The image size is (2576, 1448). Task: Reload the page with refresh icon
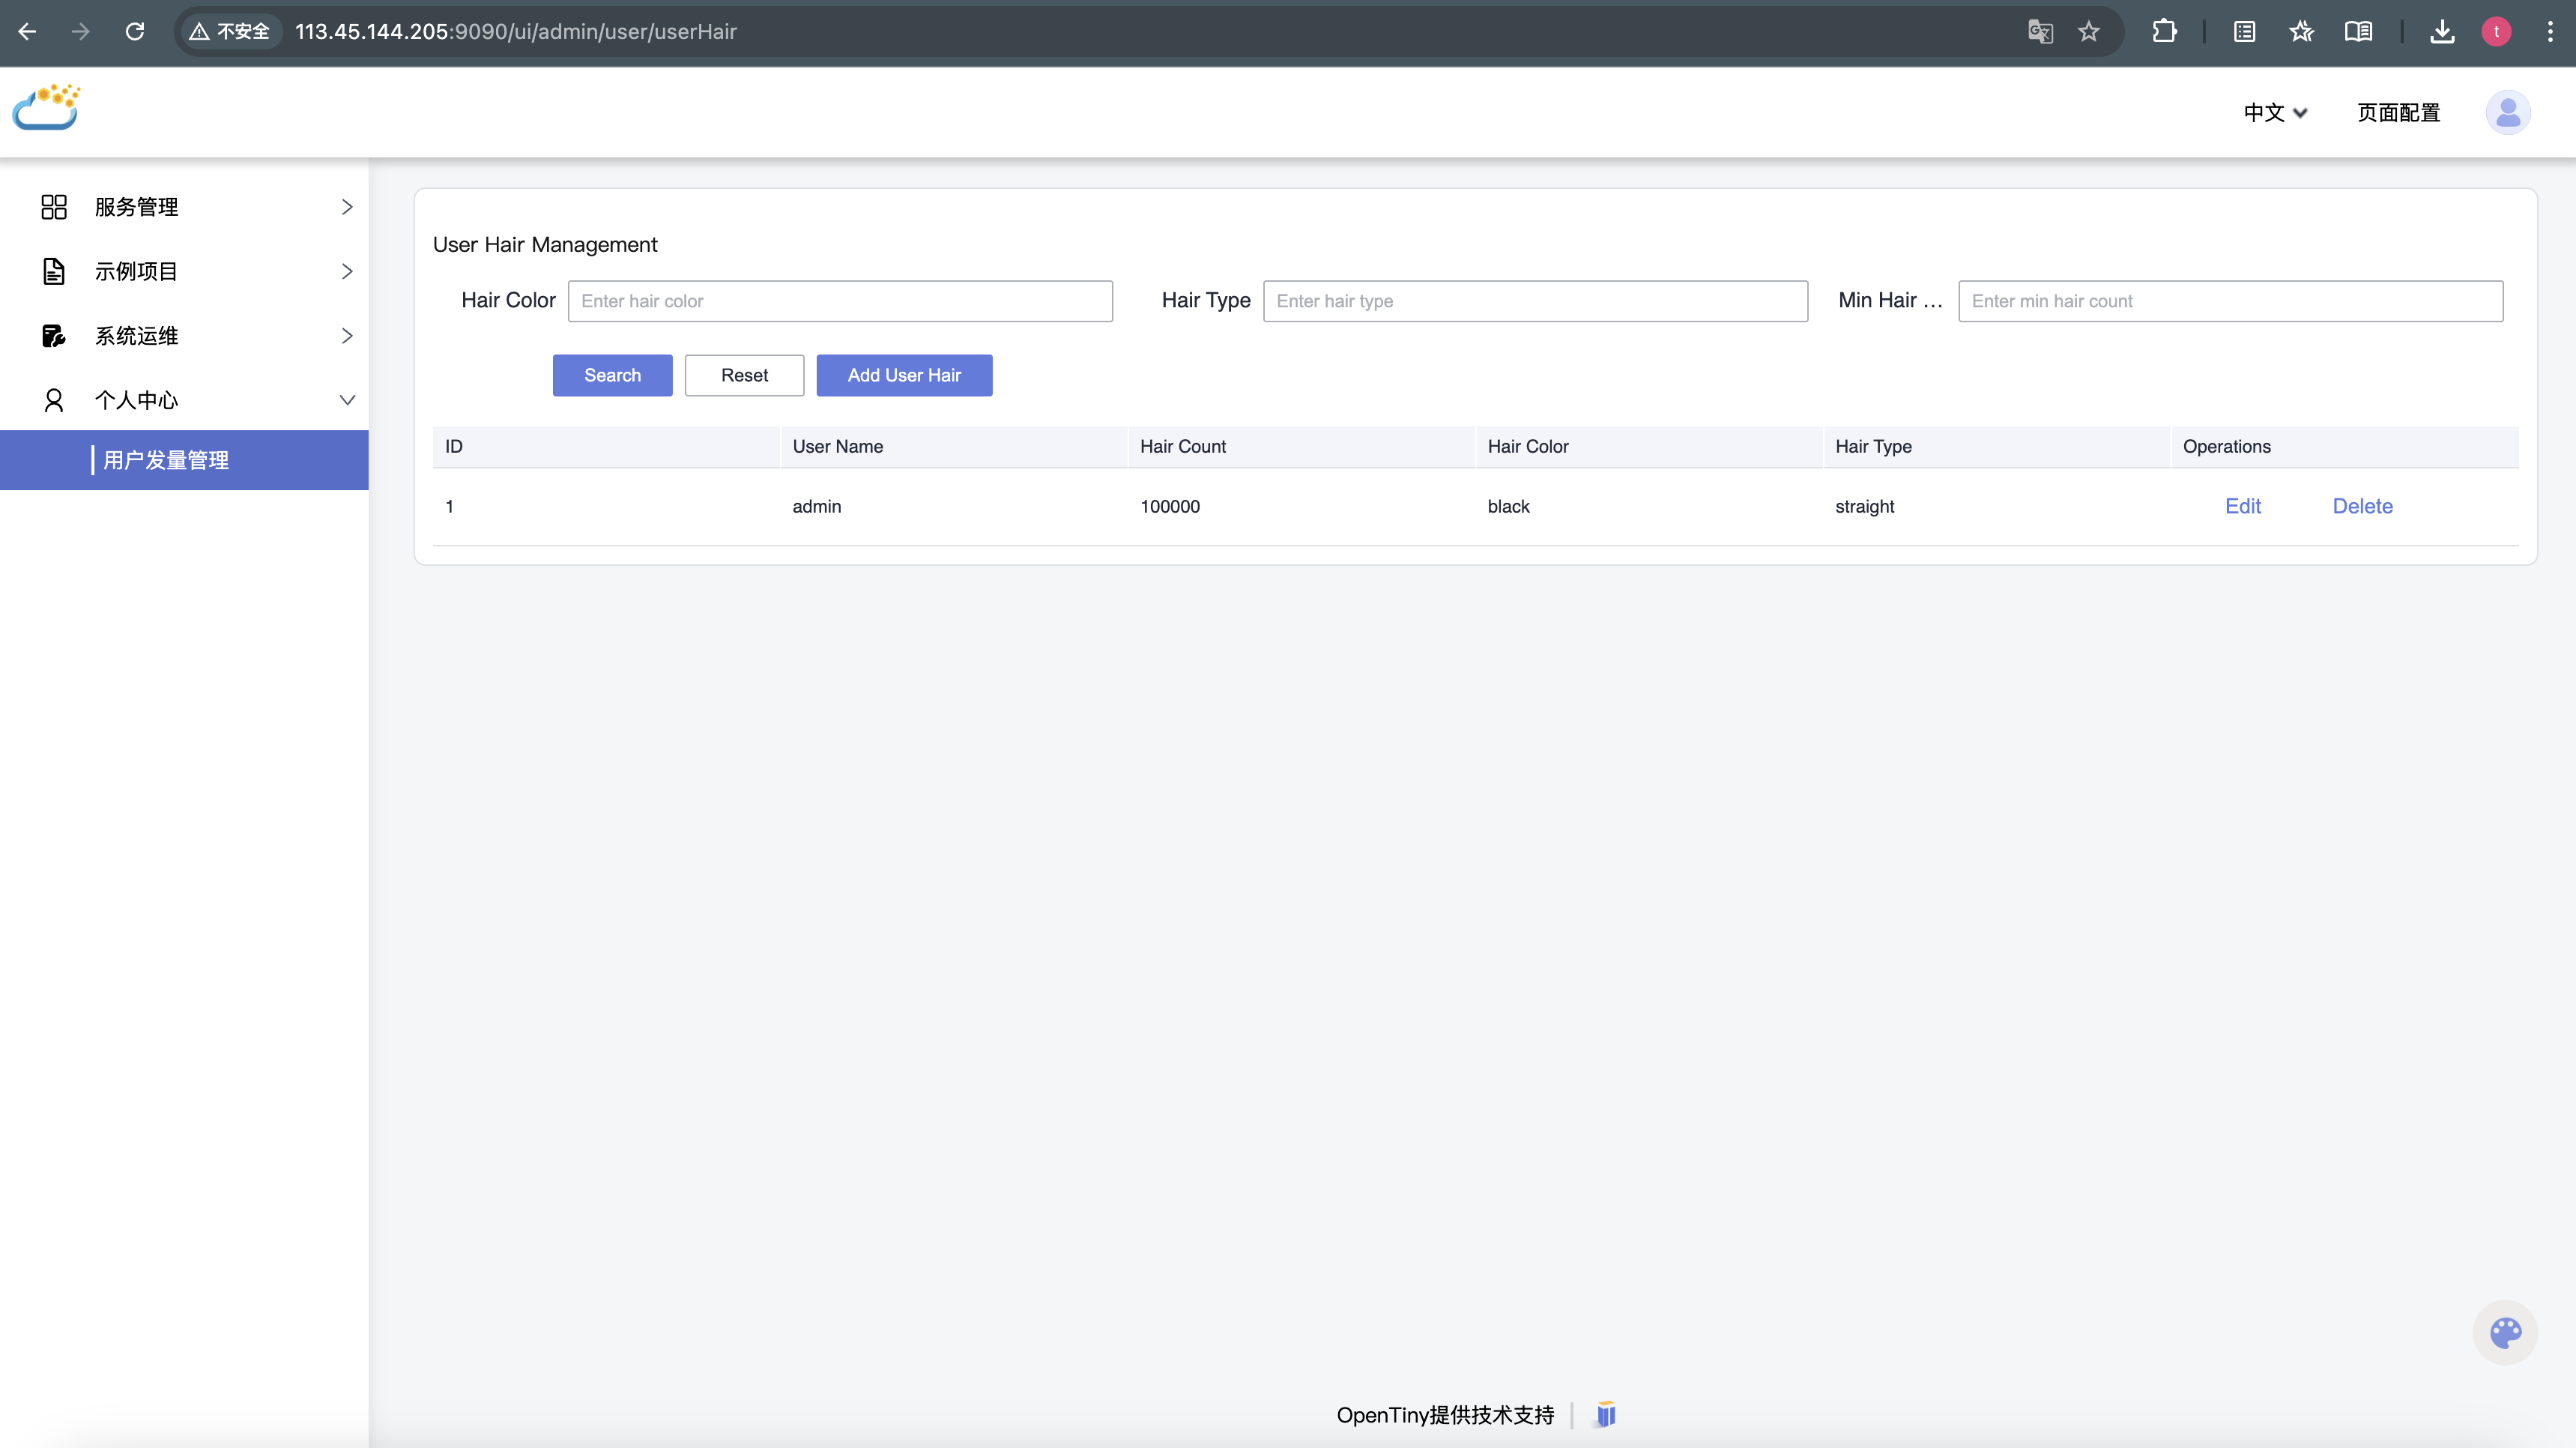coord(135,32)
